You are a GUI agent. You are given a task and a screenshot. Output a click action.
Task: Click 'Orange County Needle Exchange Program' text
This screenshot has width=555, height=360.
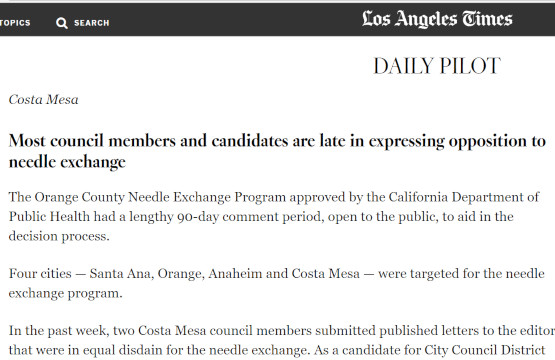160,197
